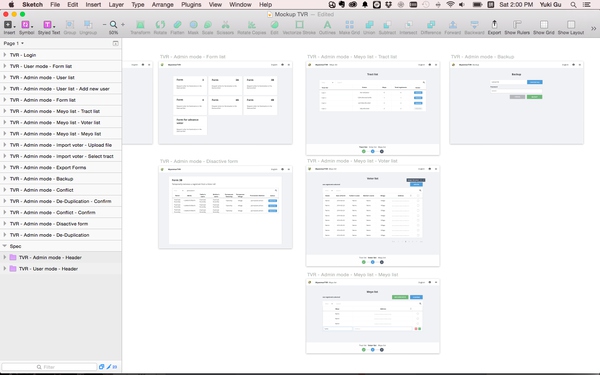Click the Outlines toolbar icon
The image size is (600, 375).
point(327,25)
